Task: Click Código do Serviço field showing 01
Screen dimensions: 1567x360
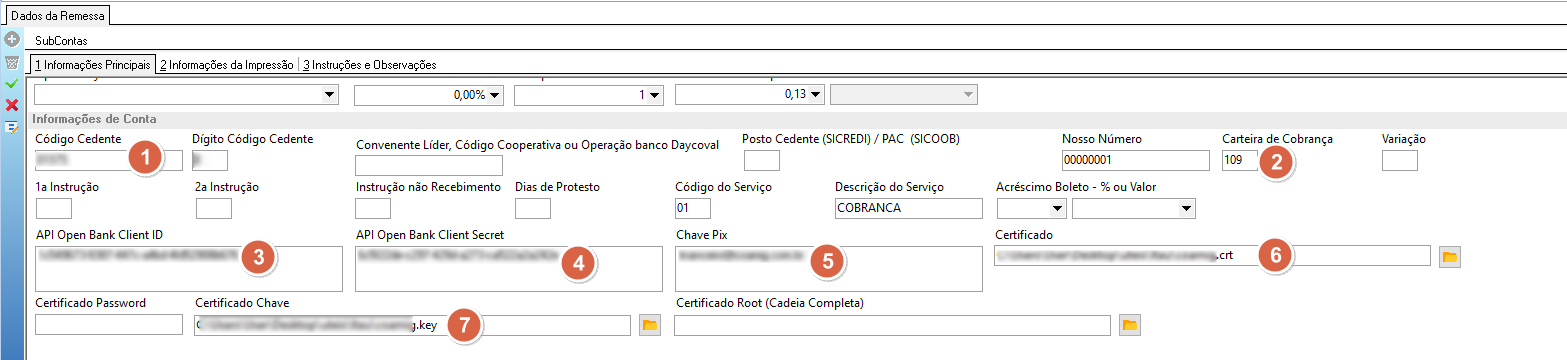Action: pos(693,208)
